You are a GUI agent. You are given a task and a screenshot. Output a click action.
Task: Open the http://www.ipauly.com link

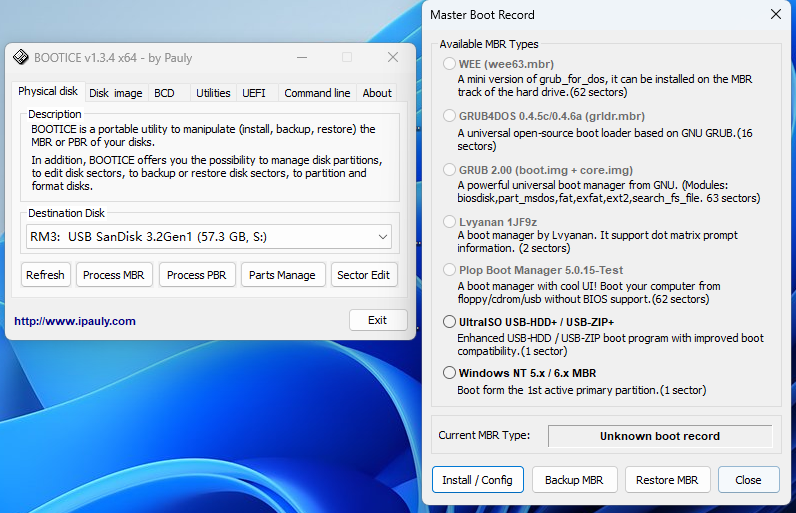pos(75,321)
